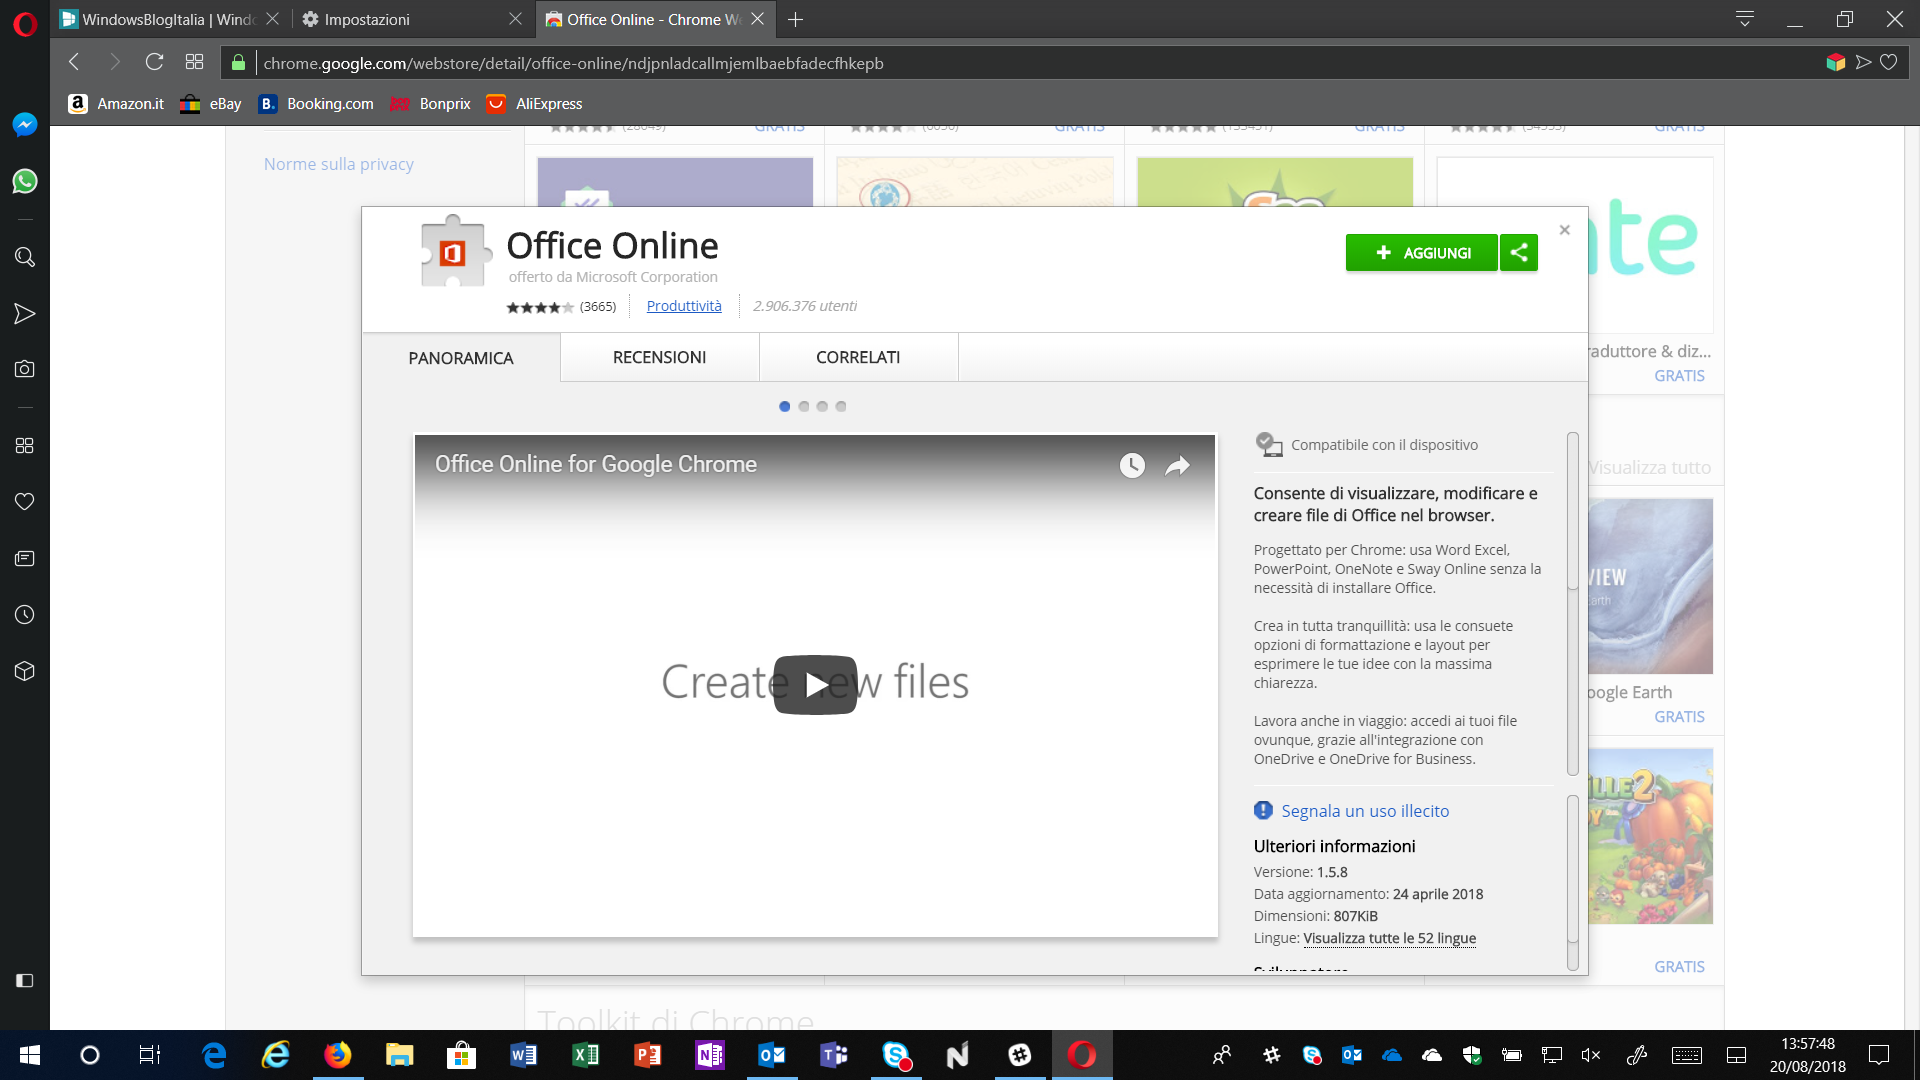The width and height of the screenshot is (1920, 1080).
Task: Open Bonprix bookmark
Action: coord(430,104)
